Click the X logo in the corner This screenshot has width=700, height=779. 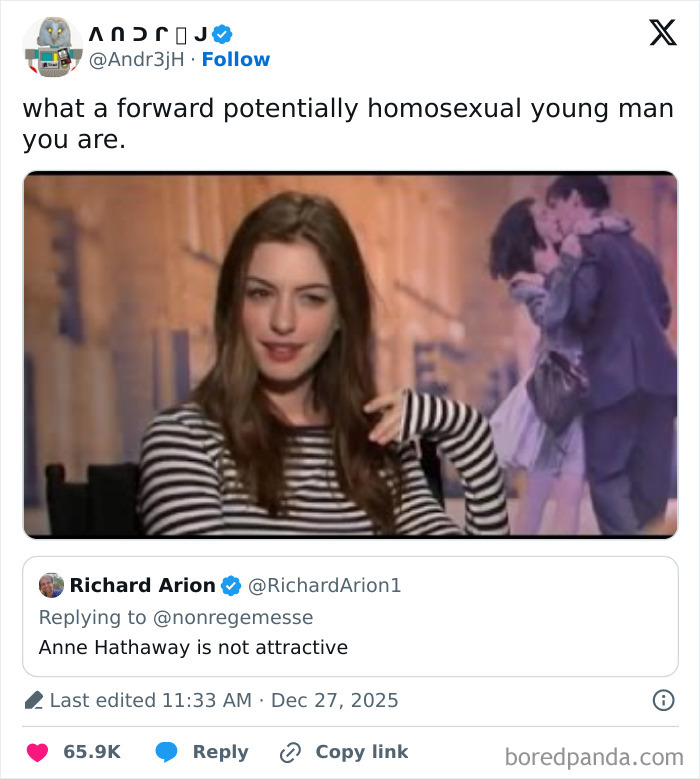pyautogui.click(x=662, y=34)
